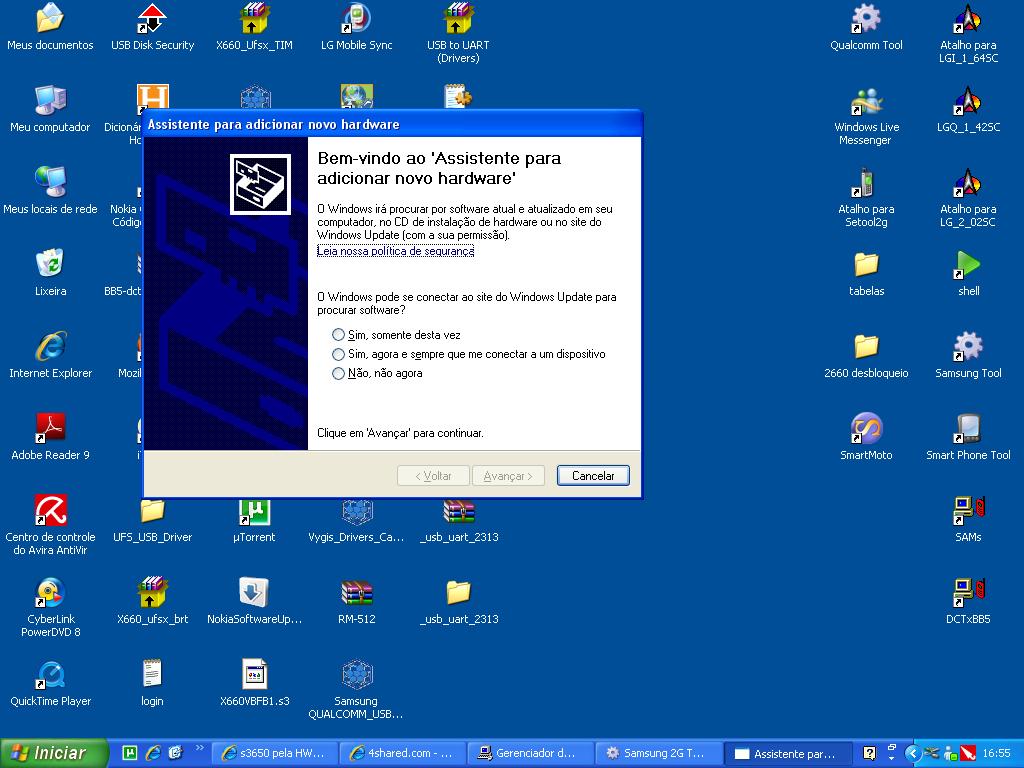1024x768 pixels.
Task: Select X660_ufsx_brt archive icon
Action: tap(152, 601)
